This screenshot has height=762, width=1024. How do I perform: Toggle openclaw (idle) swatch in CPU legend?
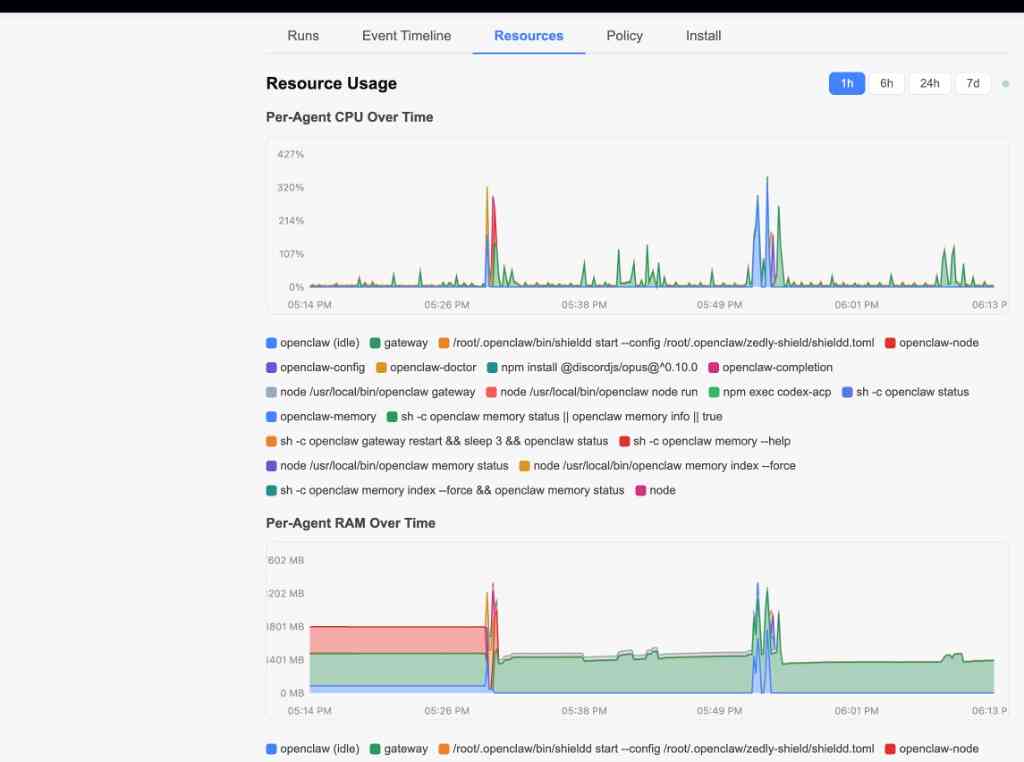272,343
